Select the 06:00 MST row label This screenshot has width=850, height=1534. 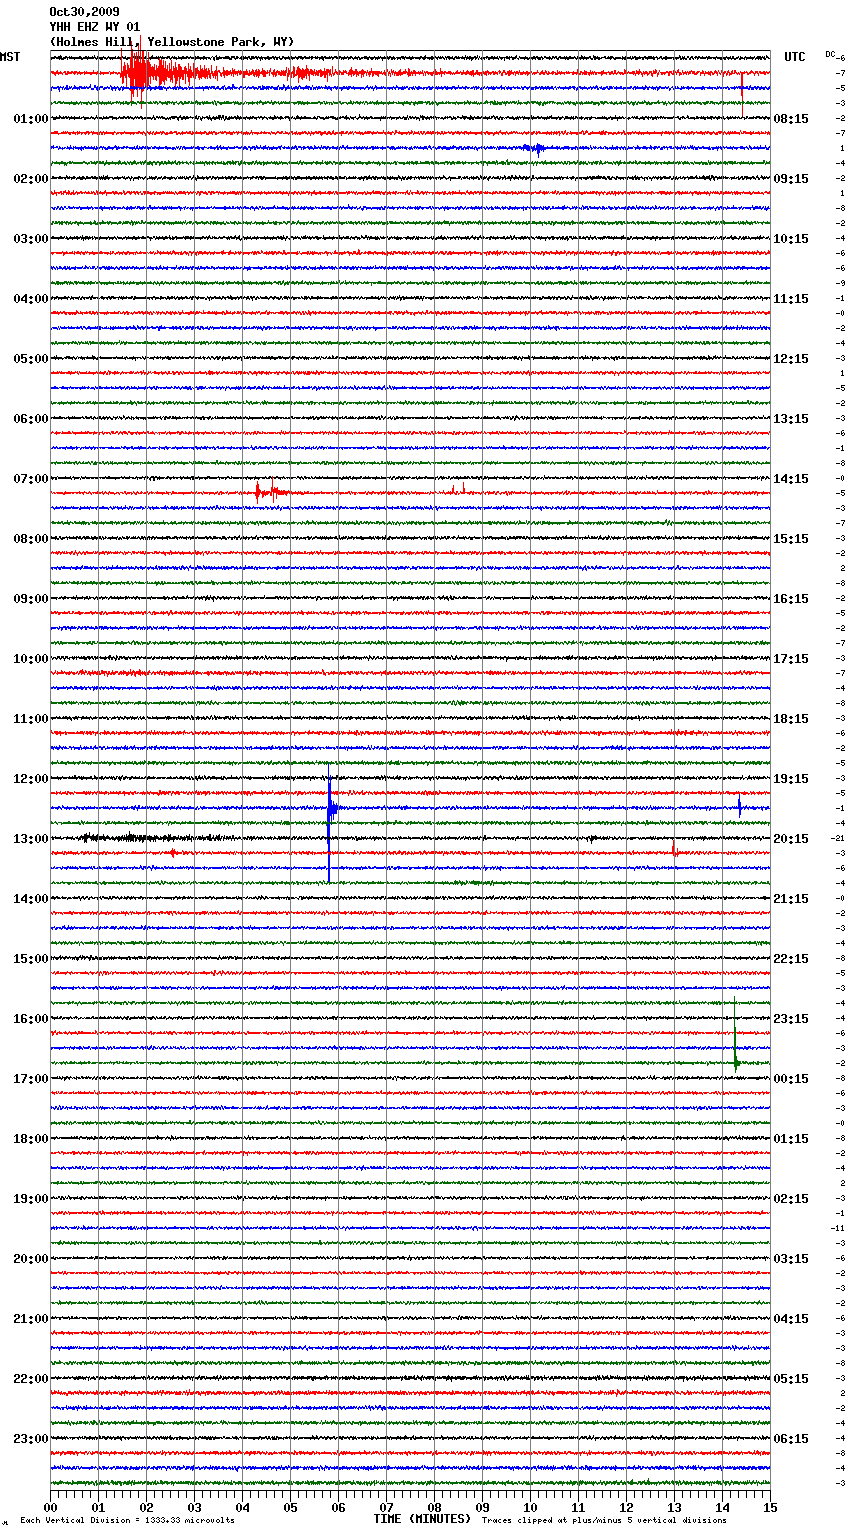(30, 419)
